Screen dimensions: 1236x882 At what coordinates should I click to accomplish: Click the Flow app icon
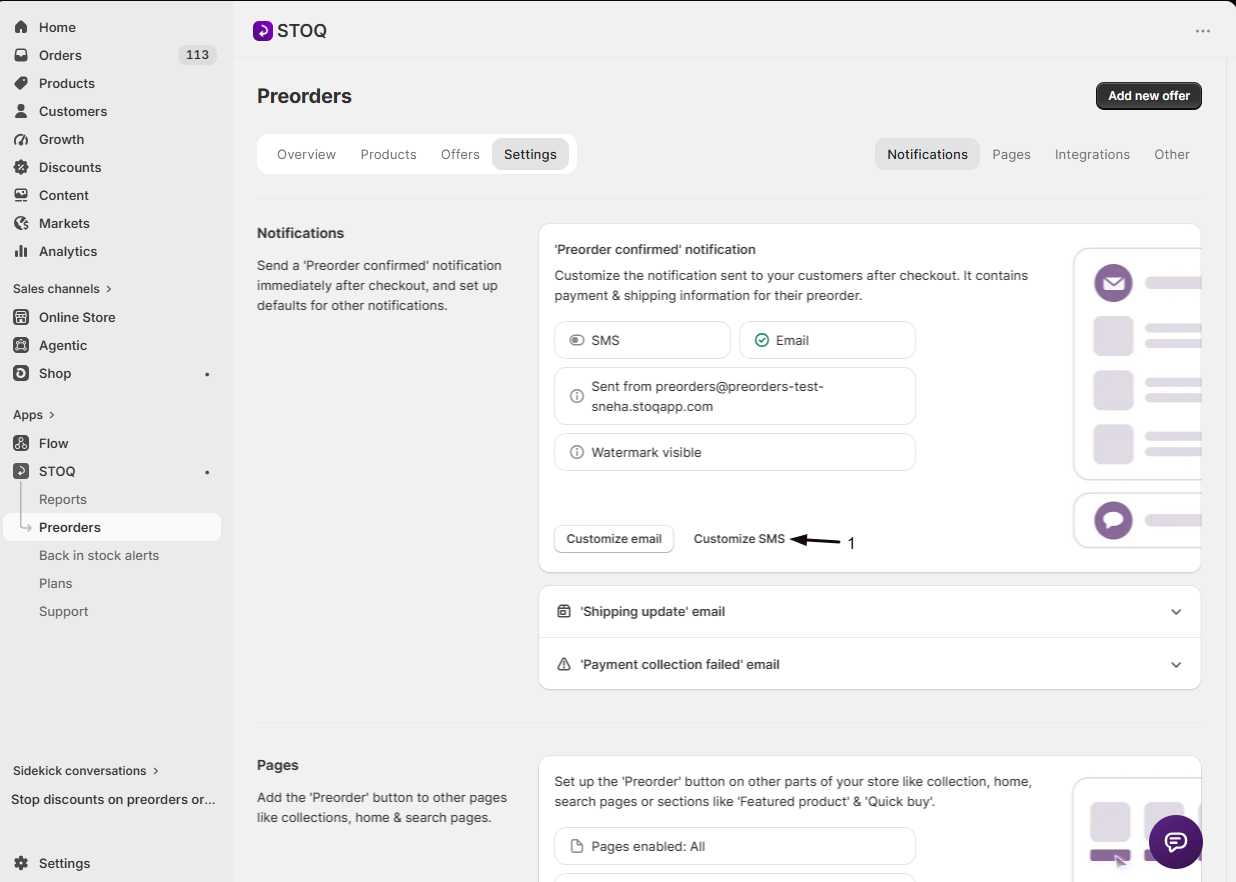[21, 443]
